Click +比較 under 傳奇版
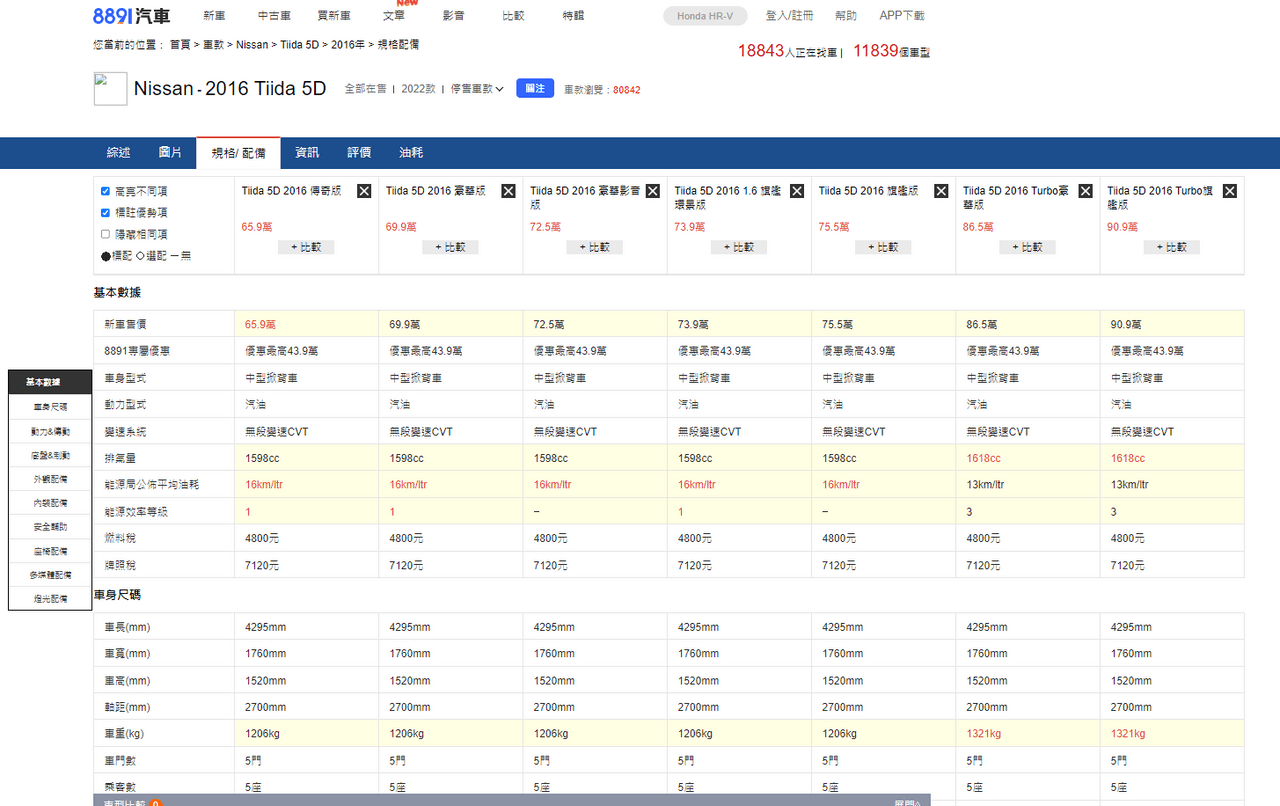Viewport: 1280px width, 806px height. pos(306,247)
